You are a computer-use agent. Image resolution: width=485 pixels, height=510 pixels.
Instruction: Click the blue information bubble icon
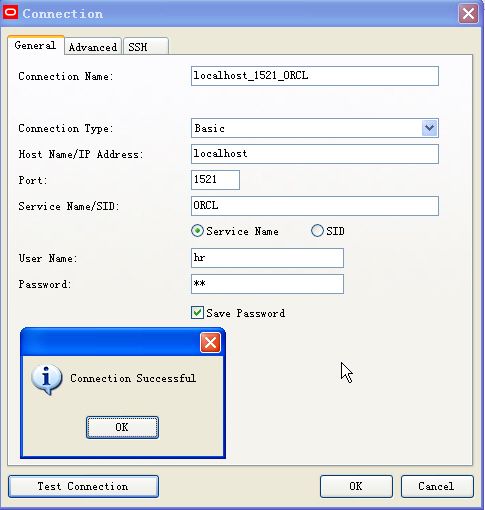(46, 379)
